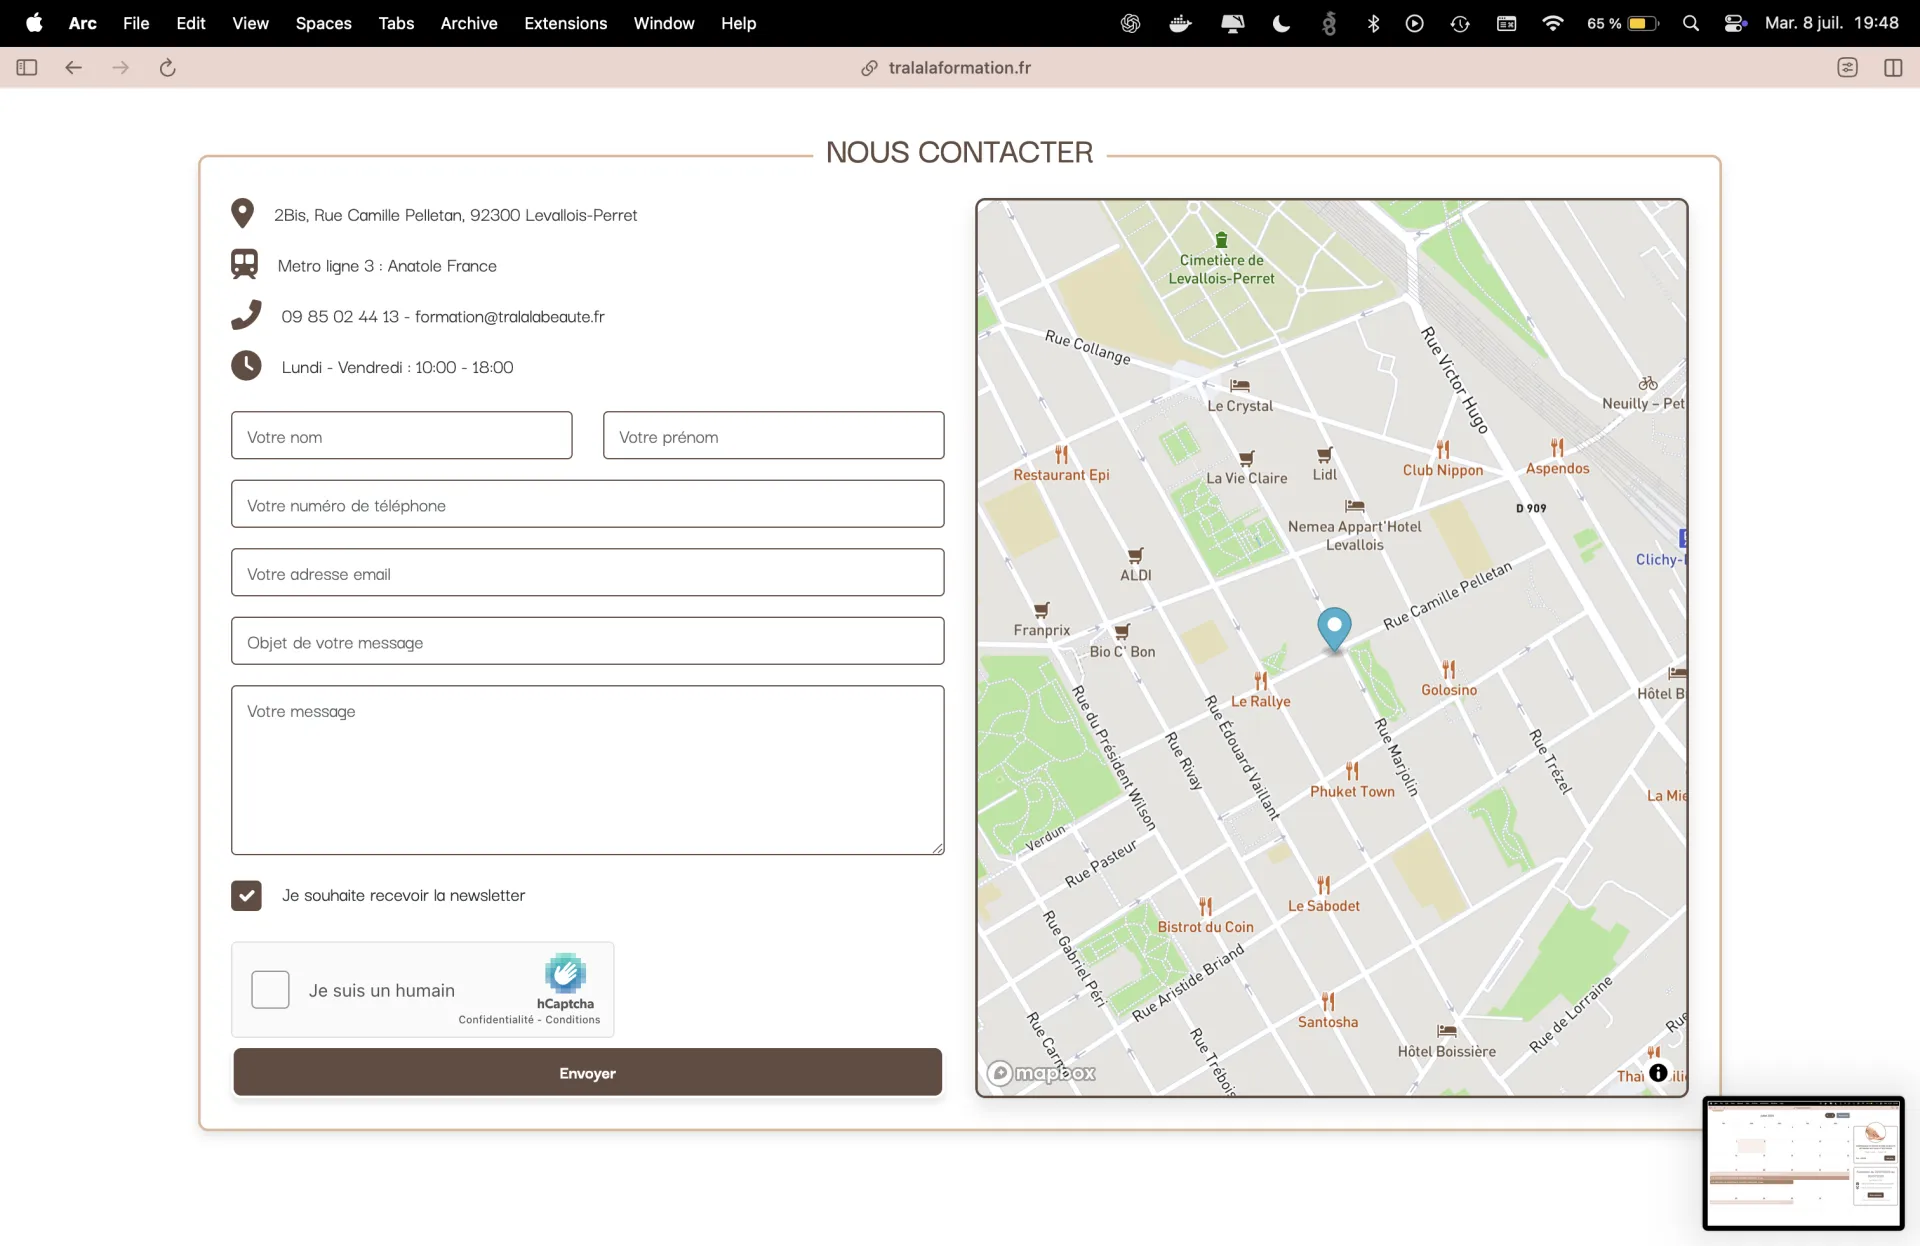
Task: Focus the Objet de votre message field
Action: pos(587,641)
